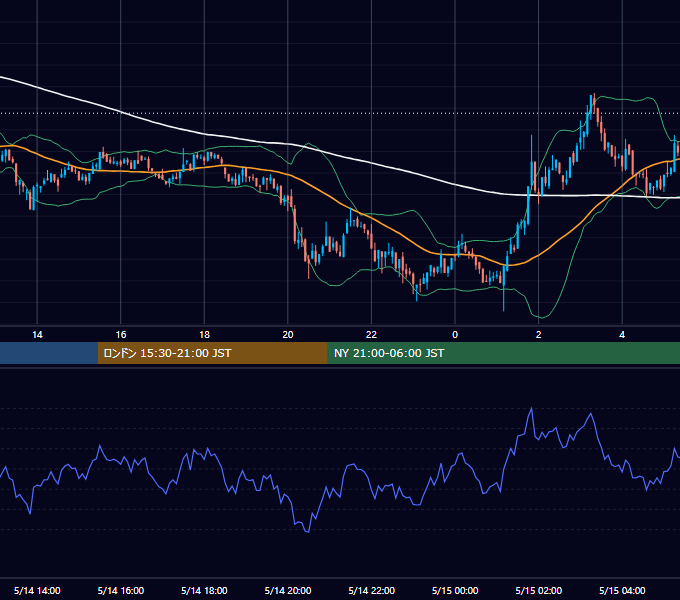
Task: Click the '5/14 14:00' time label
Action: tap(37, 590)
